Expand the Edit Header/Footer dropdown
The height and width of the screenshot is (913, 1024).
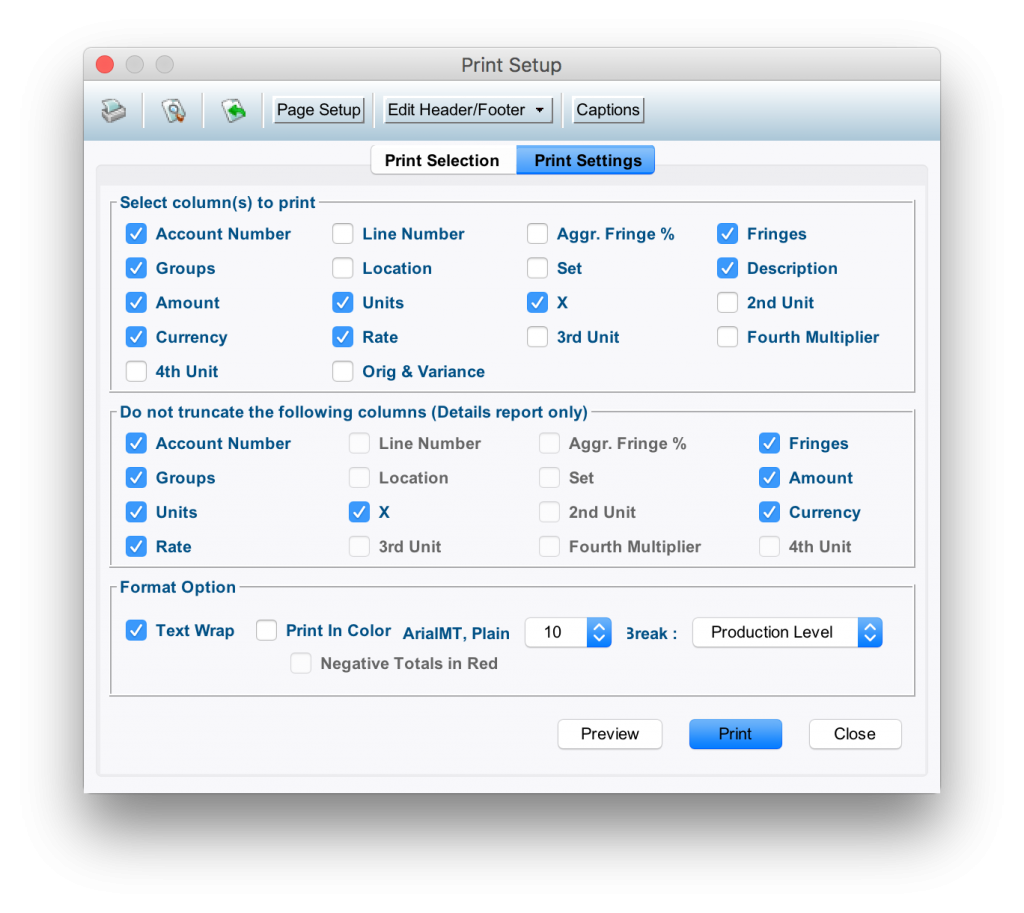468,110
